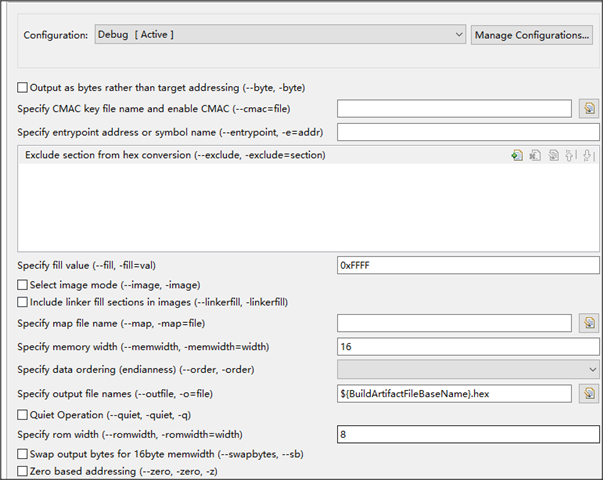Check Include linker fill sections option
The height and width of the screenshot is (480, 603).
[x=23, y=301]
